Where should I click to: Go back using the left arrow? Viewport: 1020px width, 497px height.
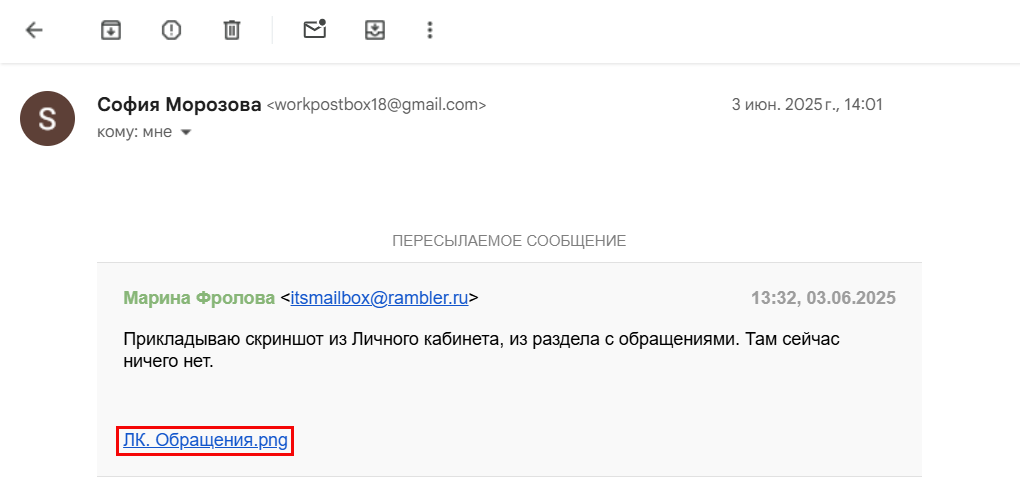tap(35, 30)
